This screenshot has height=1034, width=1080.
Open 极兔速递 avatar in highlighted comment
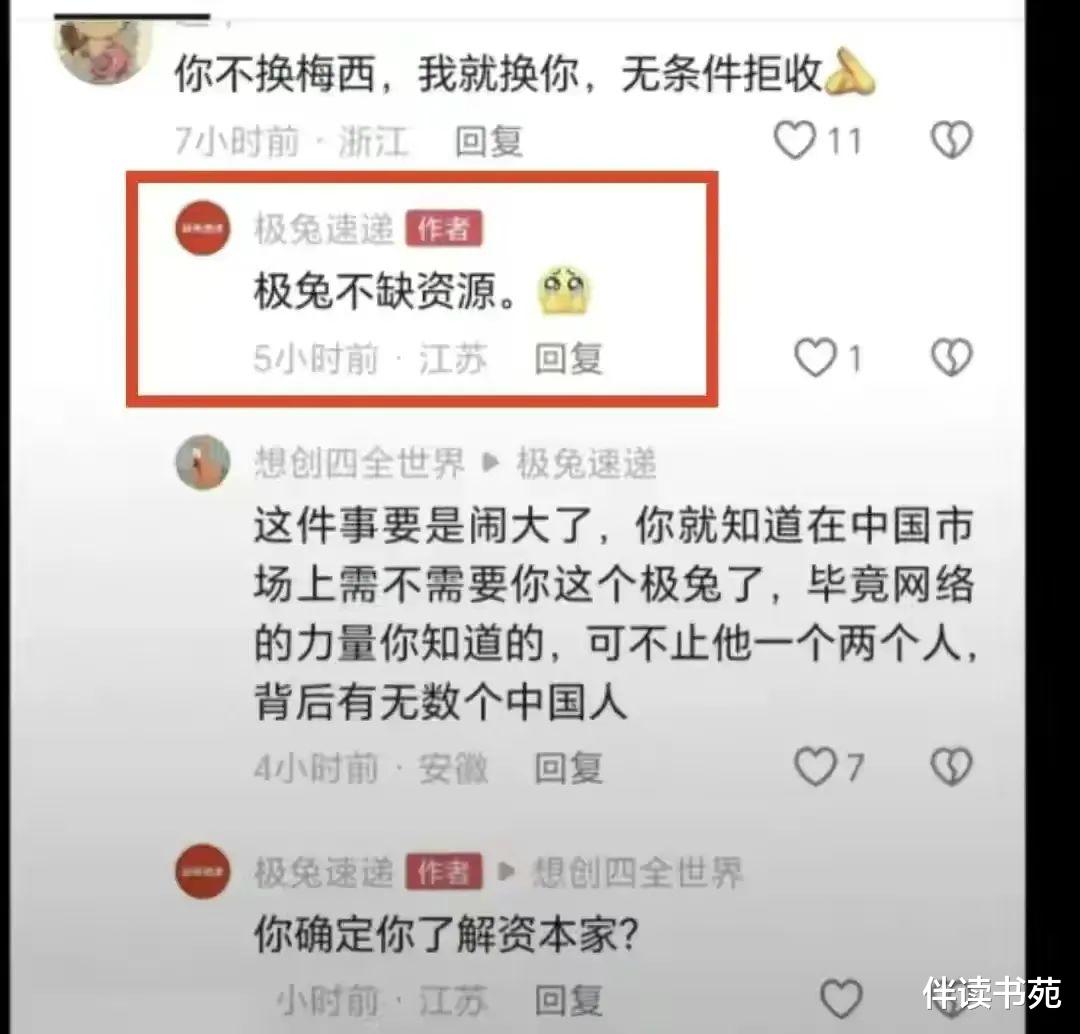pyautogui.click(x=202, y=228)
